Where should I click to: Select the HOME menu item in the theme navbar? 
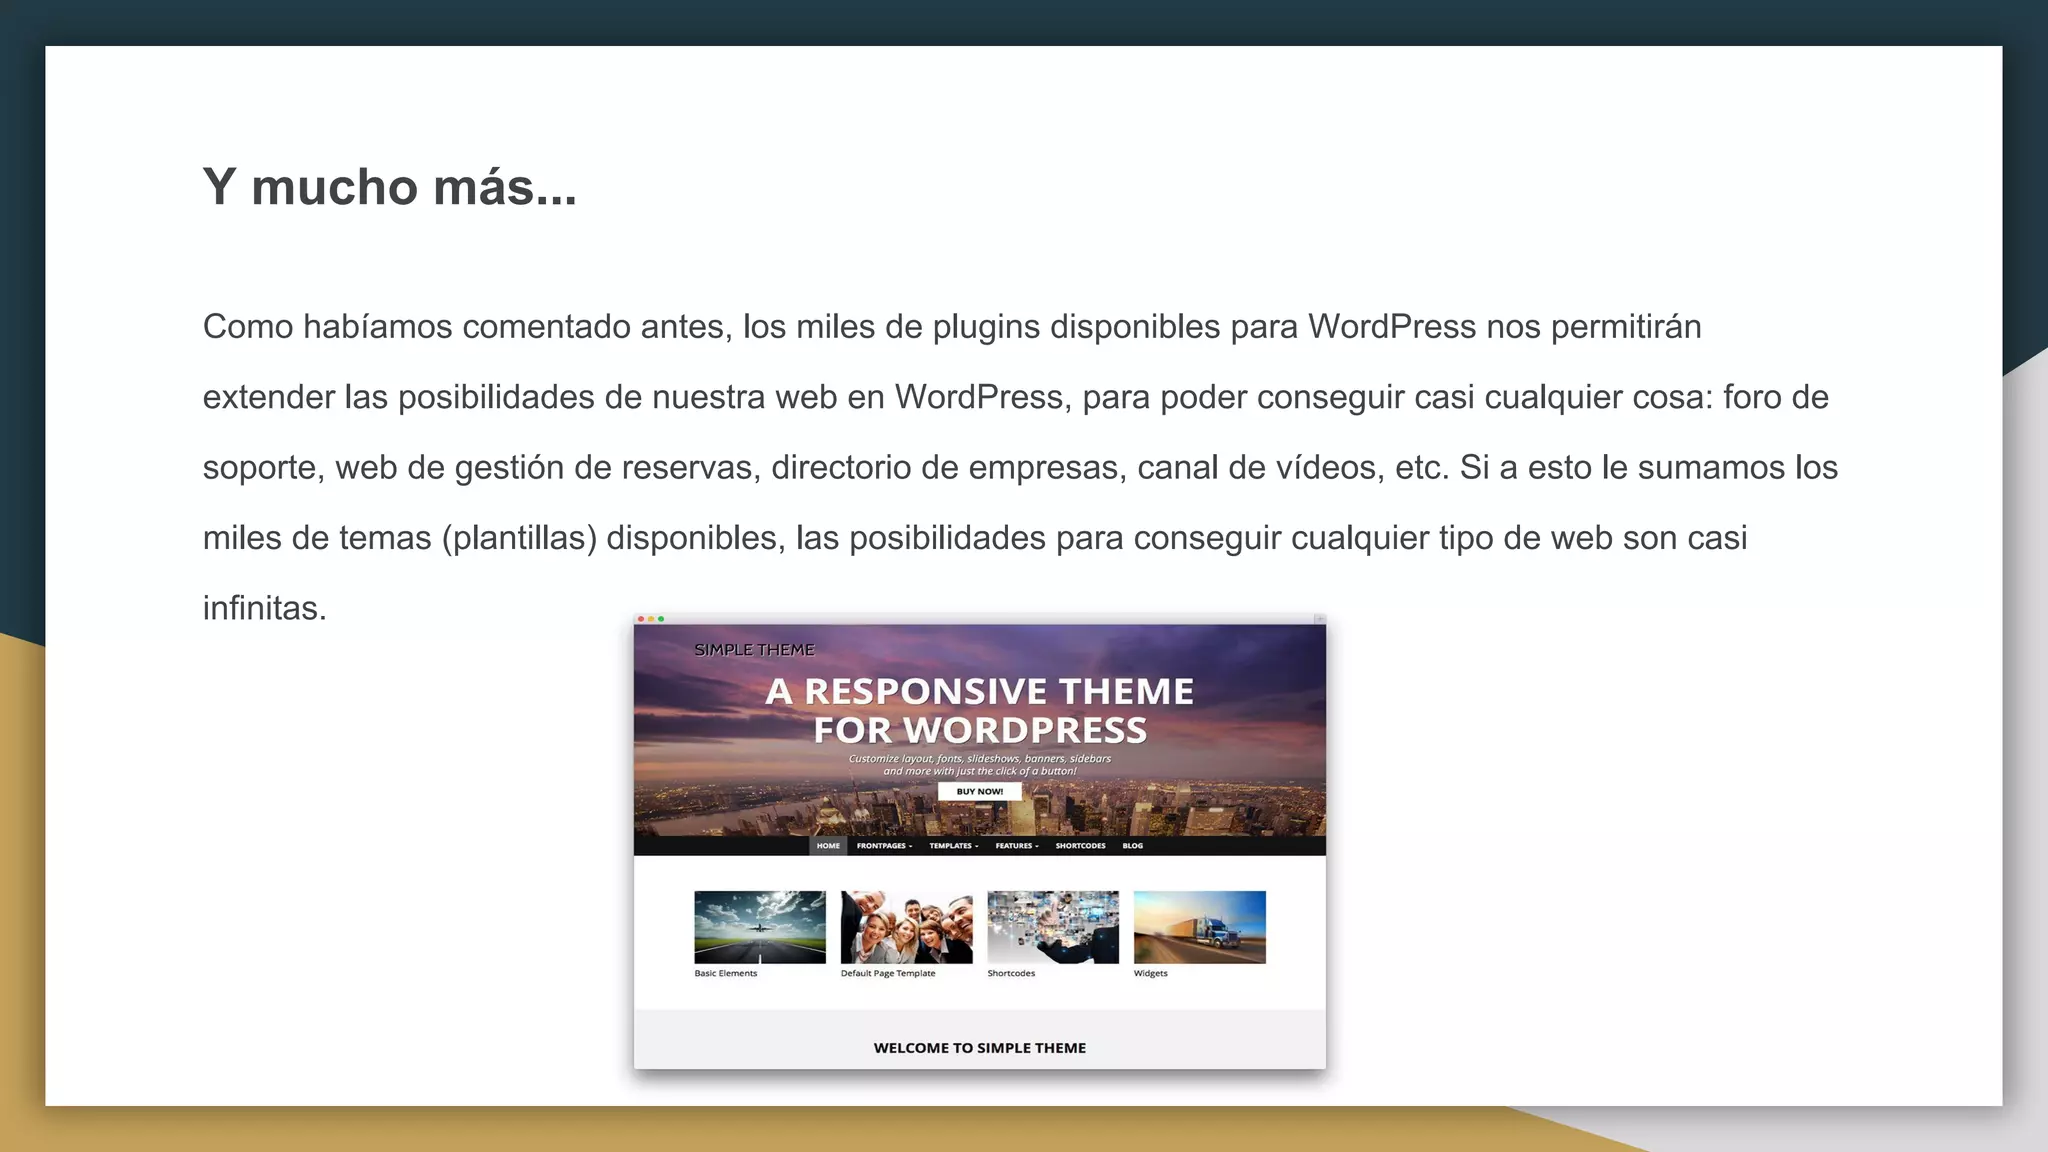(828, 846)
